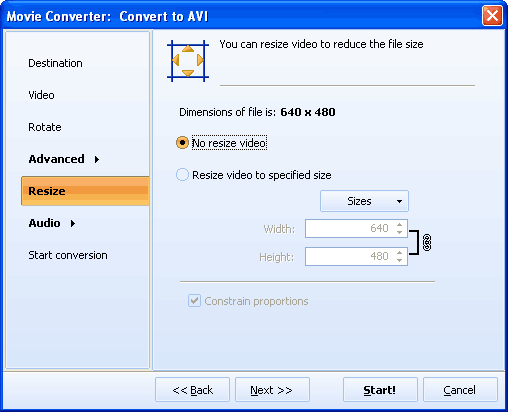This screenshot has width=508, height=412.
Task: Decrease height using the down spinner arrow
Action: [399, 260]
